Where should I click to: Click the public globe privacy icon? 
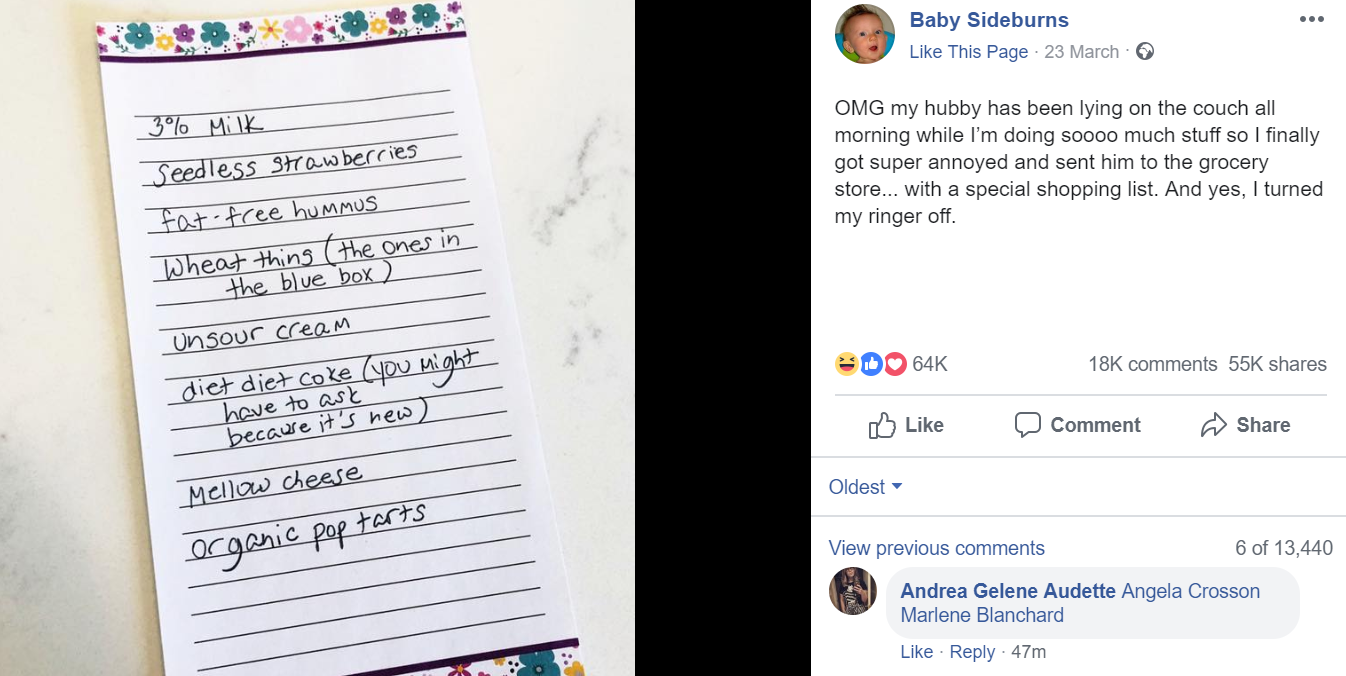1145,52
